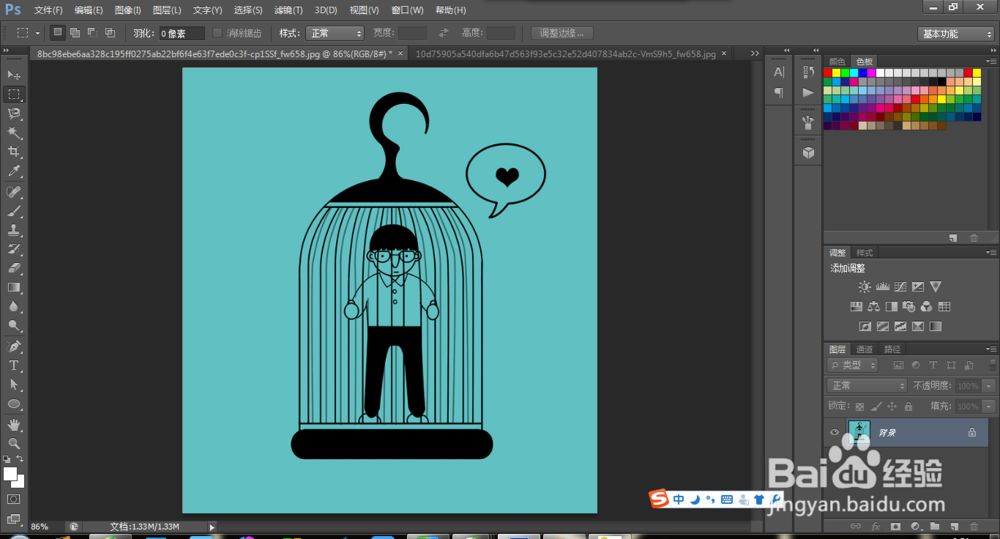The image size is (1000, 539).
Task: Select the Eraser tool
Action: pos(13,269)
